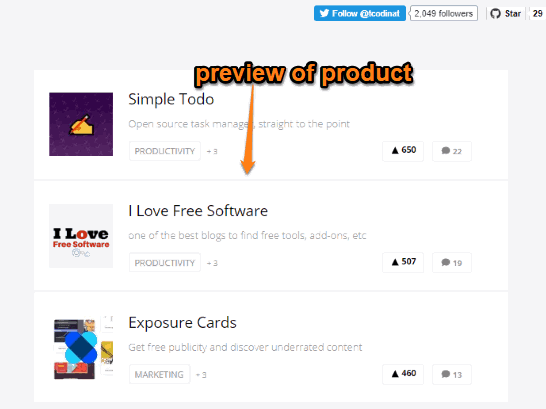Image resolution: width=546 pixels, height=409 pixels.
Task: Open the GitHub star count 29
Action: point(537,14)
